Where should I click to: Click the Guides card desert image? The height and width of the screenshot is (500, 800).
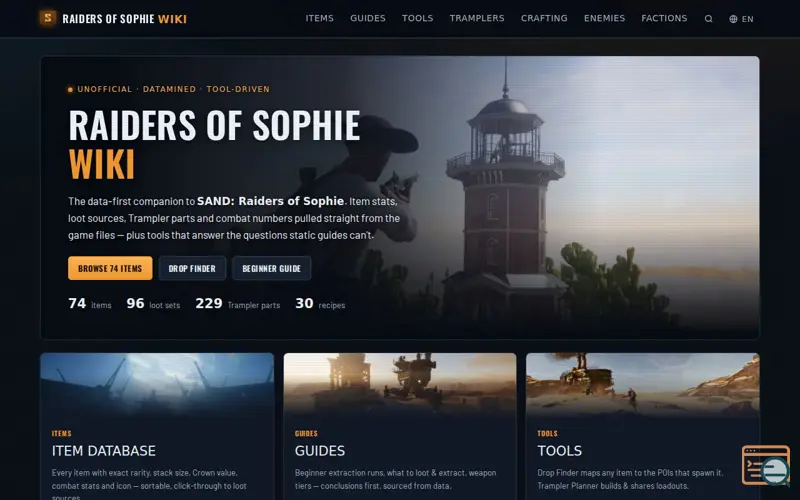coord(400,384)
